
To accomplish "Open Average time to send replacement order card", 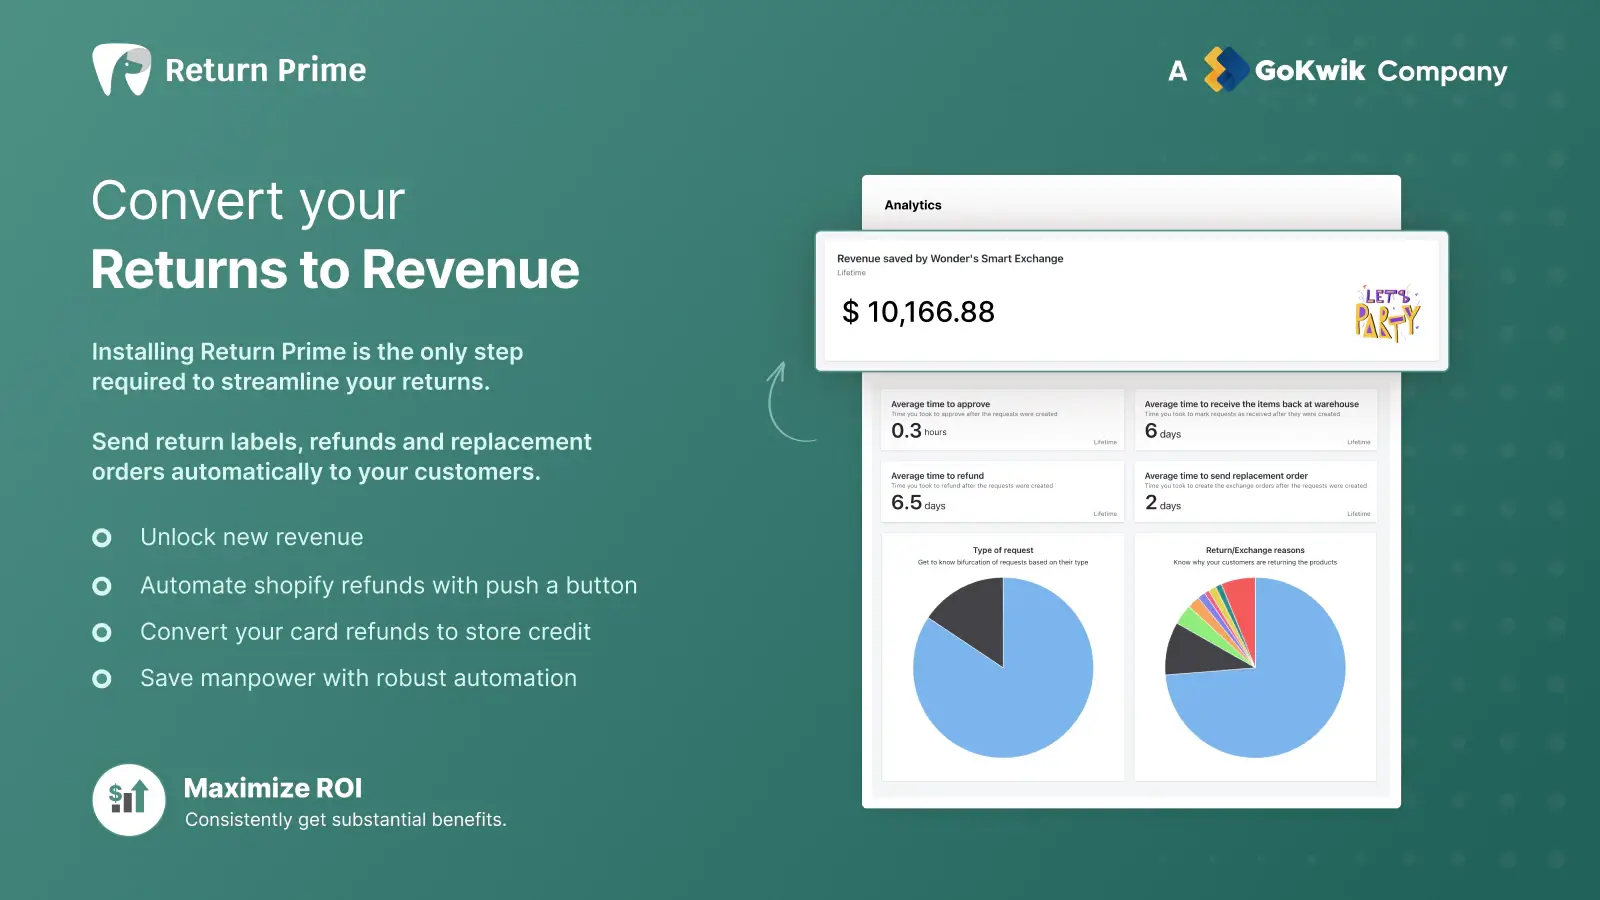I will pos(1255,491).
